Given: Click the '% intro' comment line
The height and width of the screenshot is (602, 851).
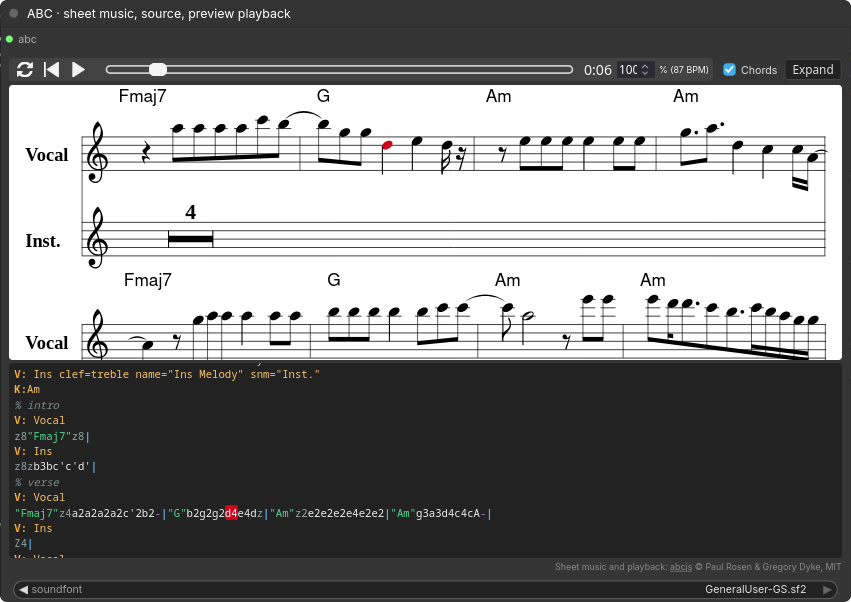Looking at the screenshot, I should click(x=37, y=405).
